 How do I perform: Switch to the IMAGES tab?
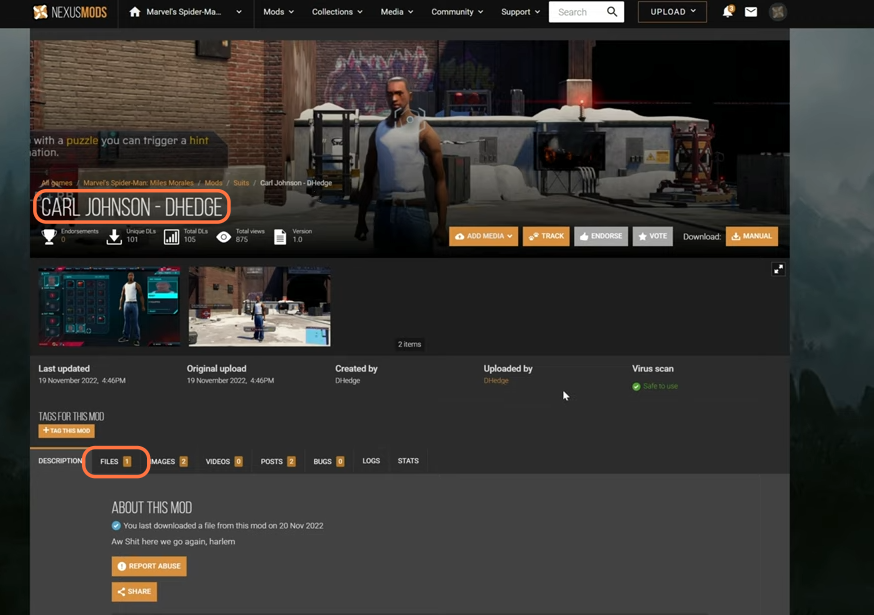(169, 462)
